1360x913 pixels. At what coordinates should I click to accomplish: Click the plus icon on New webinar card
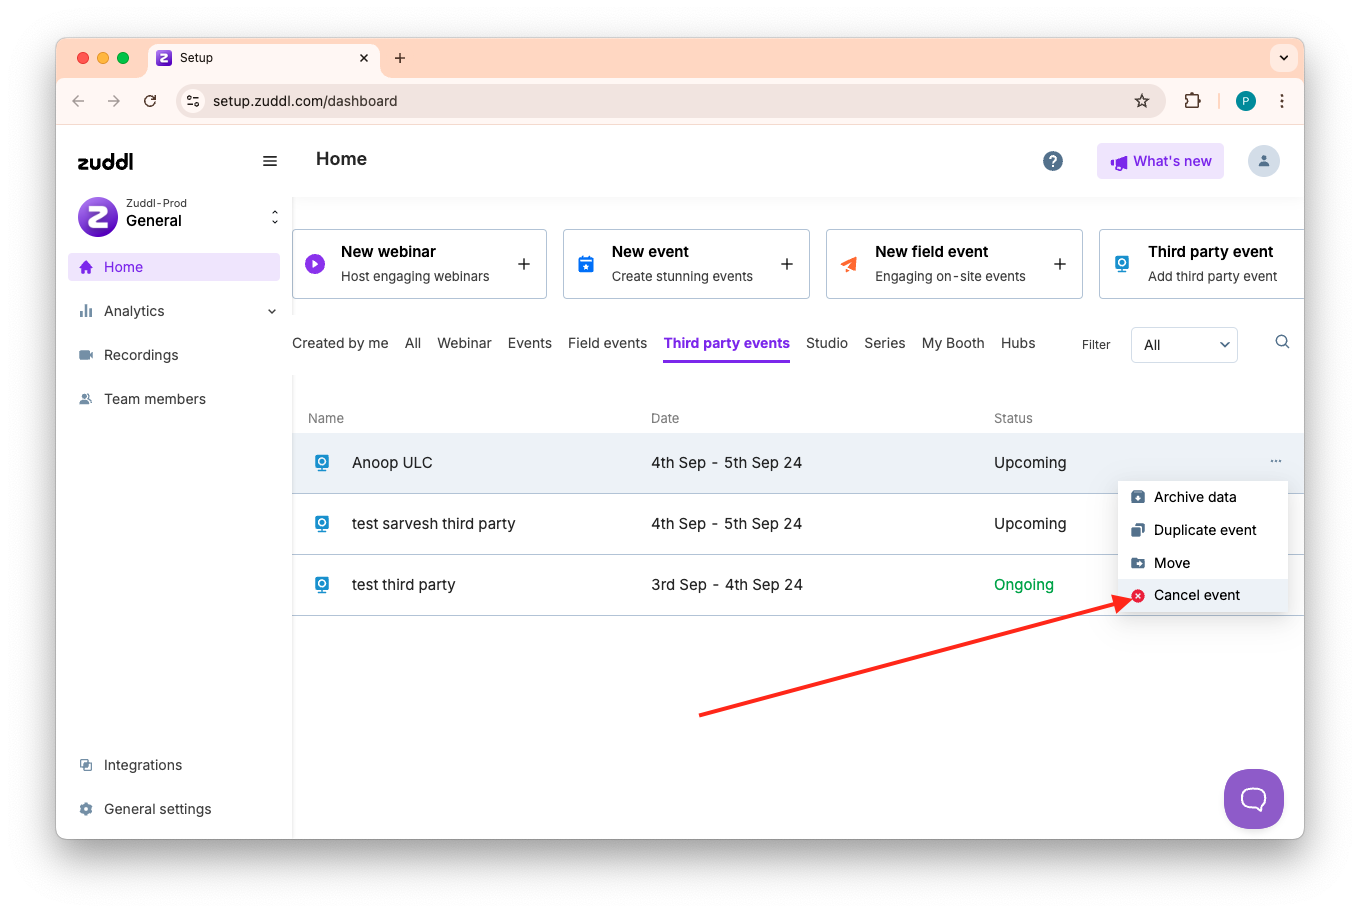click(x=523, y=264)
